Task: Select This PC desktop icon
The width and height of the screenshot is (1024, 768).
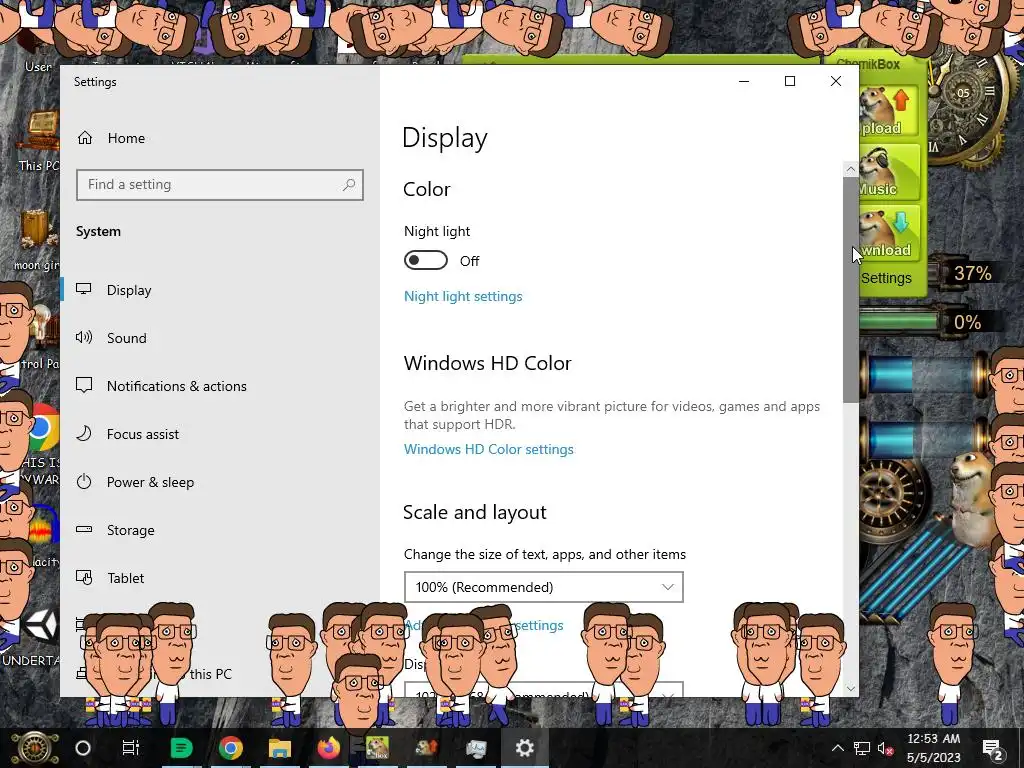Action: point(39,141)
